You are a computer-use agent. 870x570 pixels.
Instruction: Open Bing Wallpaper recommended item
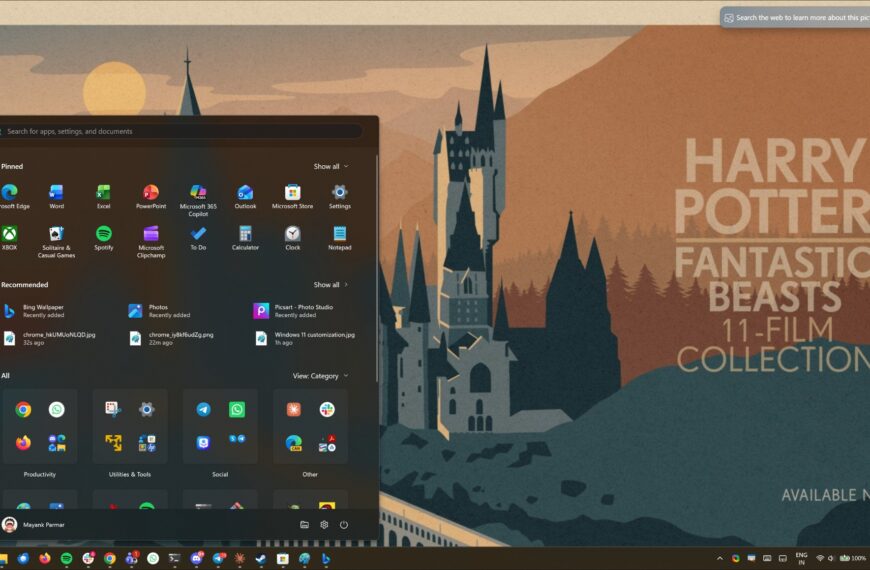coord(34,311)
